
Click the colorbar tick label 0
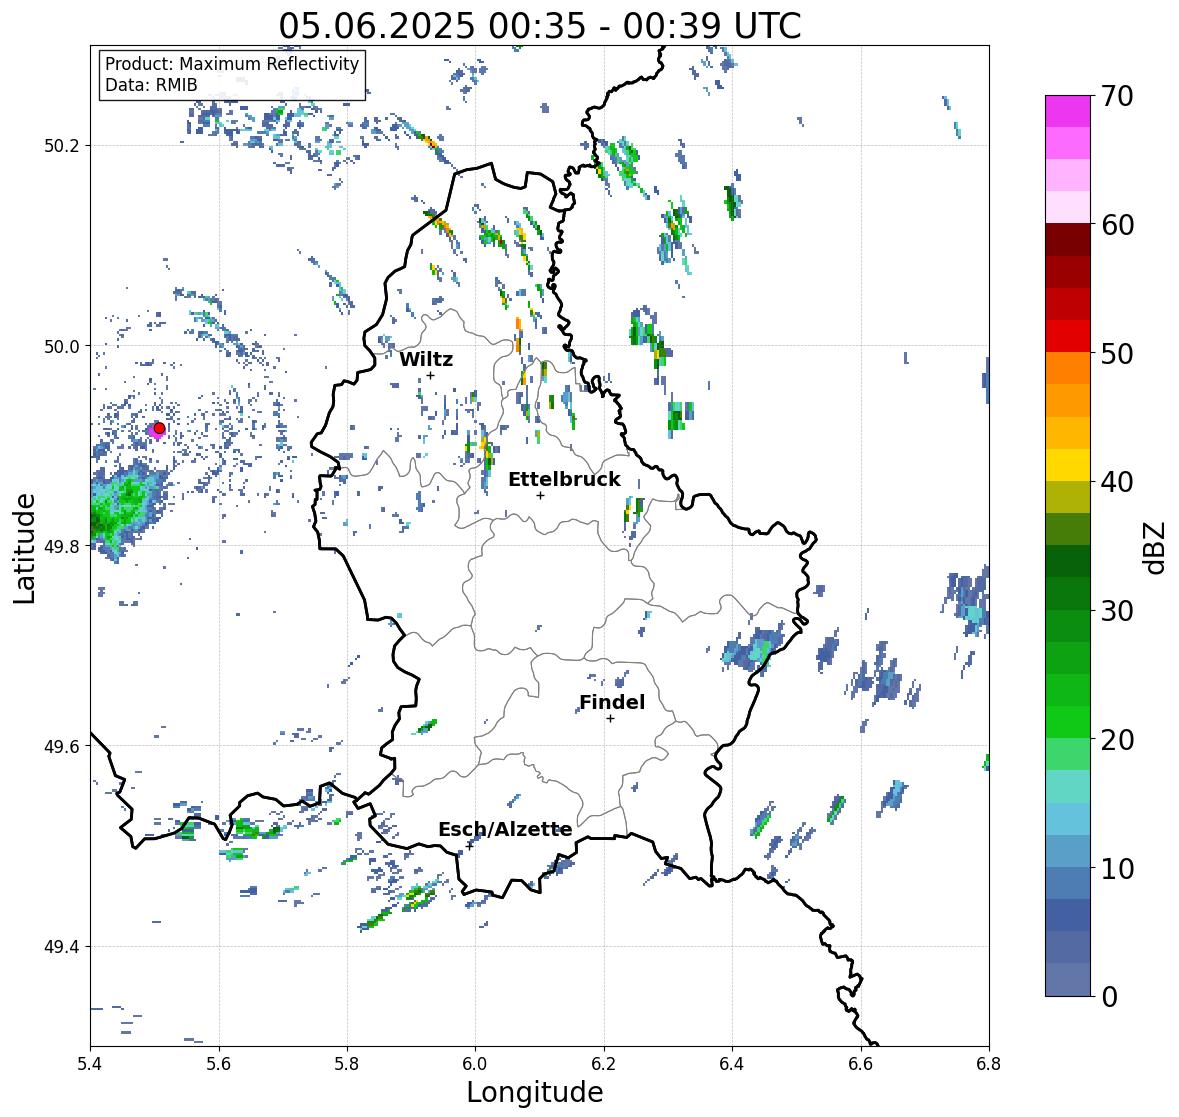point(1109,997)
